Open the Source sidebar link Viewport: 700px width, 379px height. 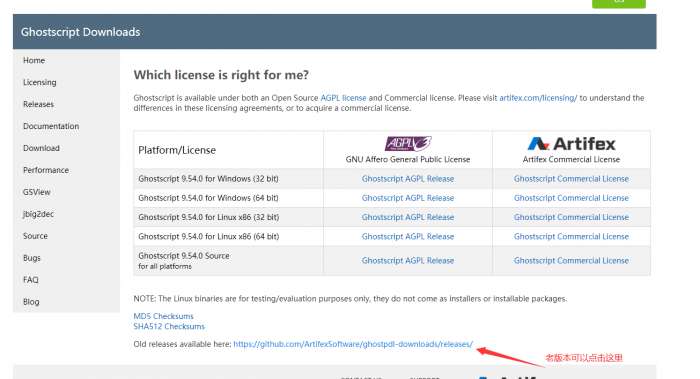(35, 236)
